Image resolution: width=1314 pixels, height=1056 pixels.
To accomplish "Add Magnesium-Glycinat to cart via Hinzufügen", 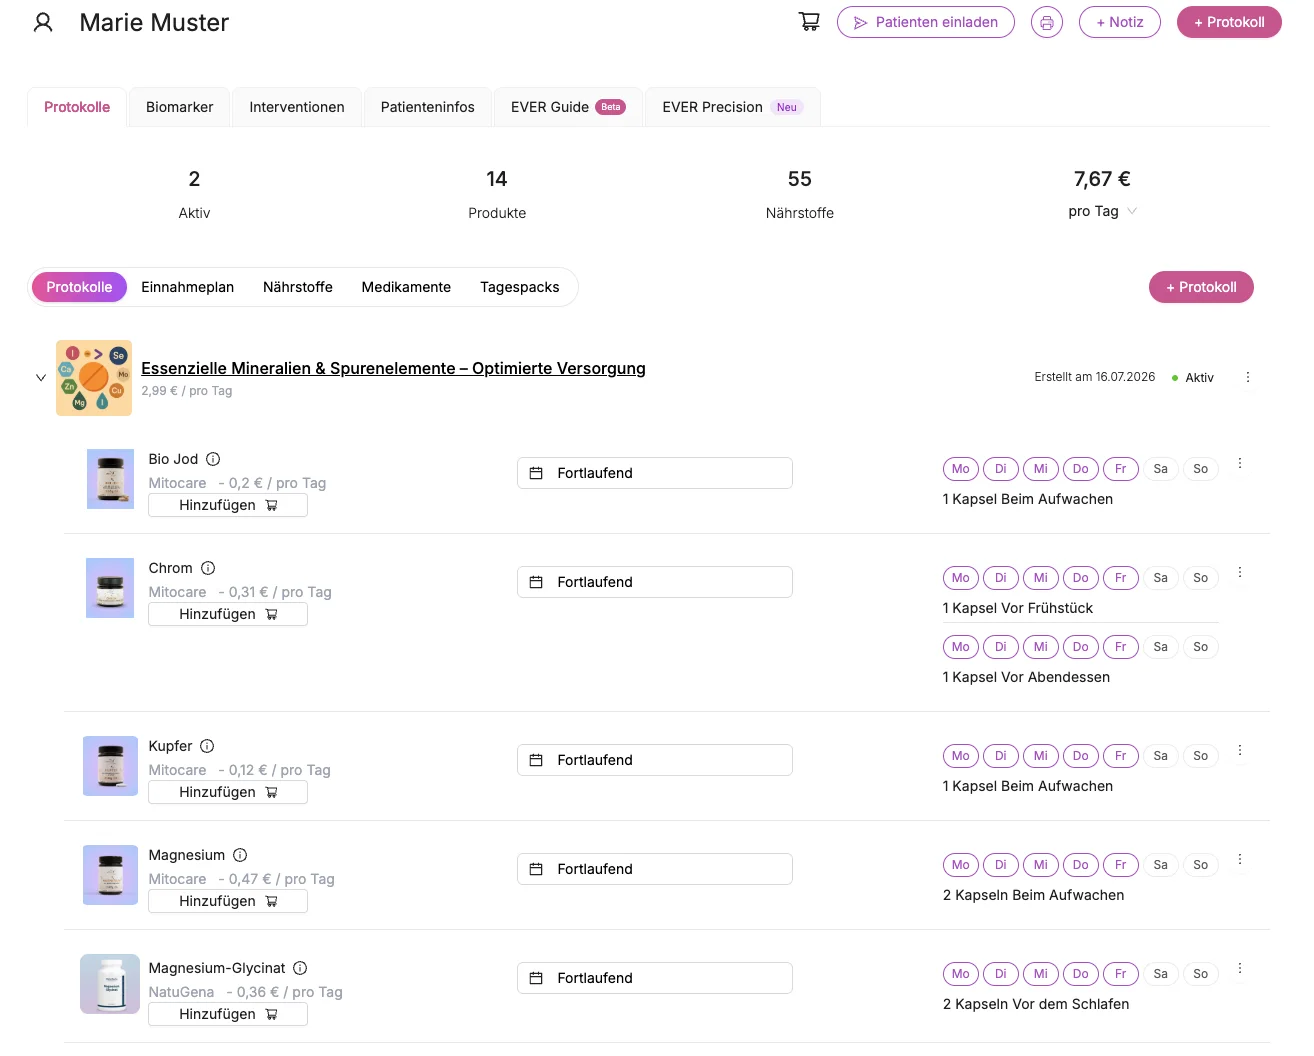I will (228, 1014).
